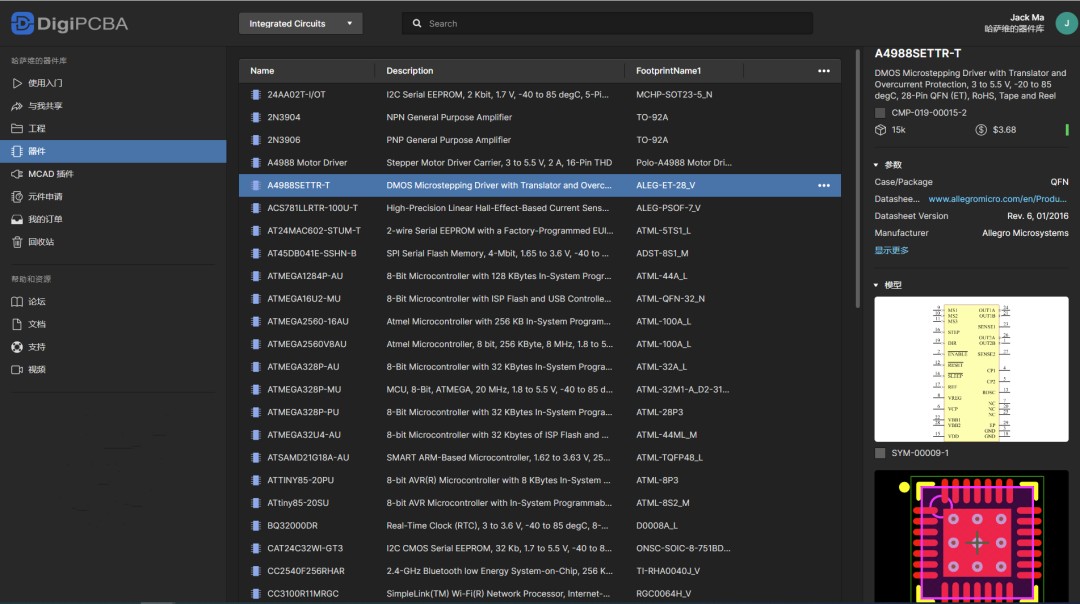Click the 回收站 trash icon
The height and width of the screenshot is (604, 1080).
pos(17,242)
